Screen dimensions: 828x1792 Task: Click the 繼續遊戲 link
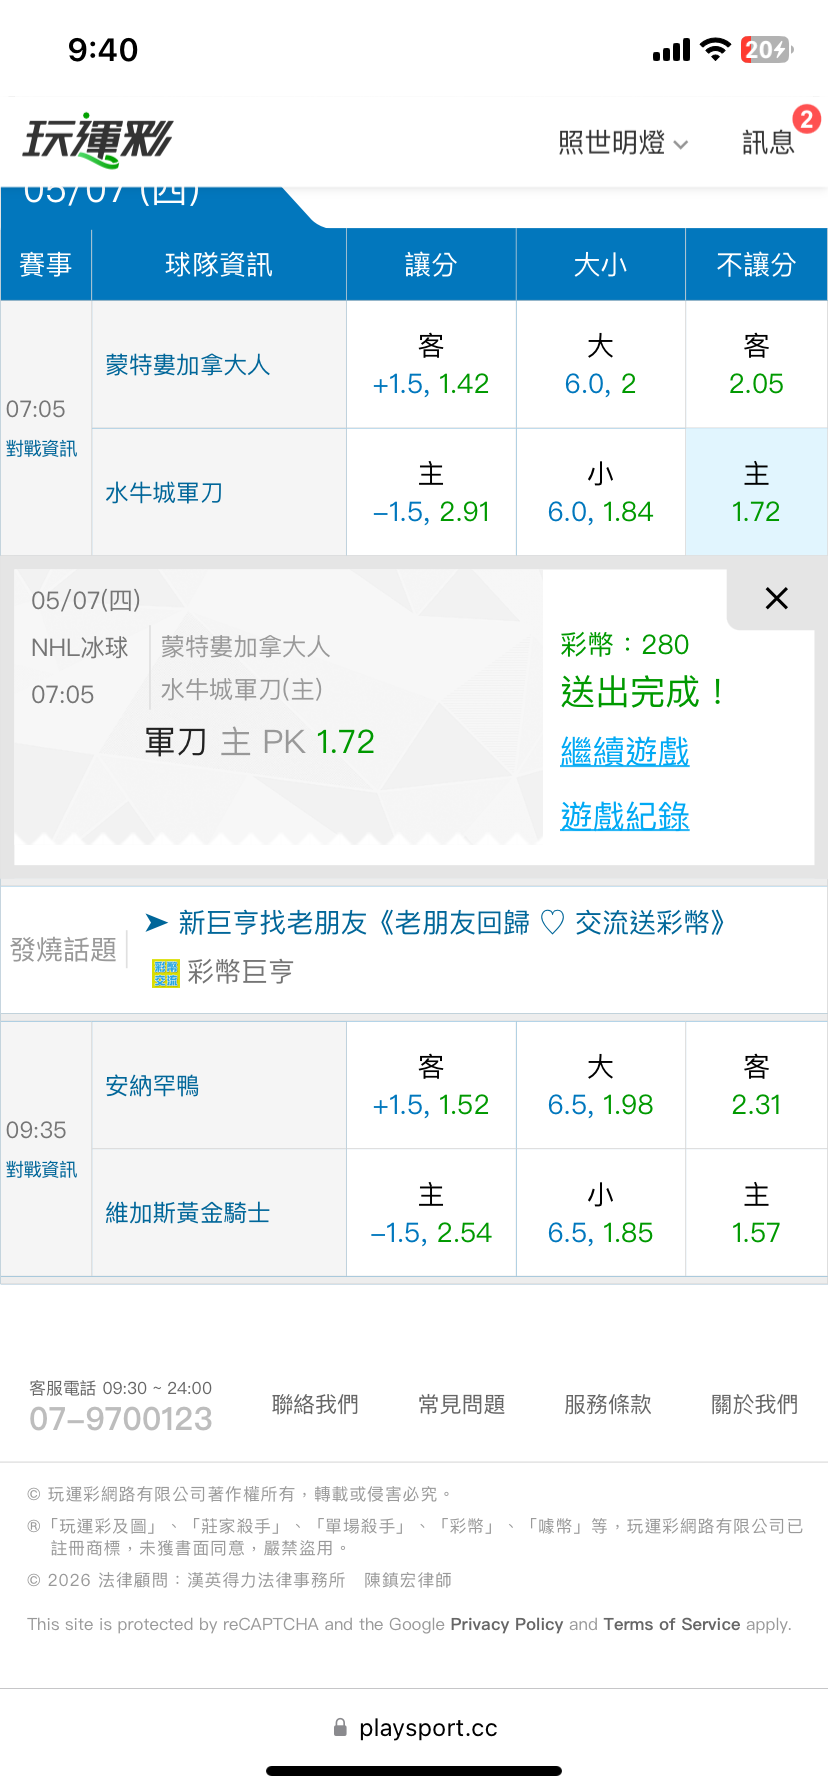coord(625,752)
